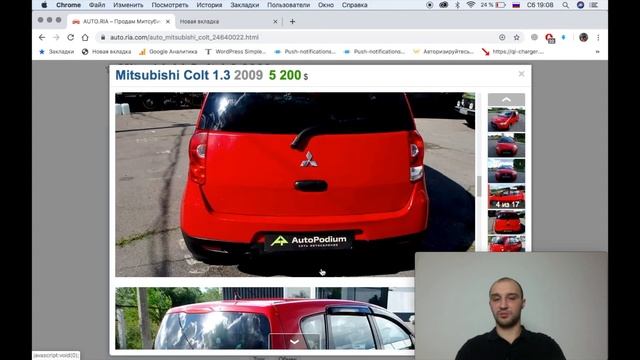The image size is (640, 360).
Task: Show more bookmarks chevron
Action: click(598, 52)
